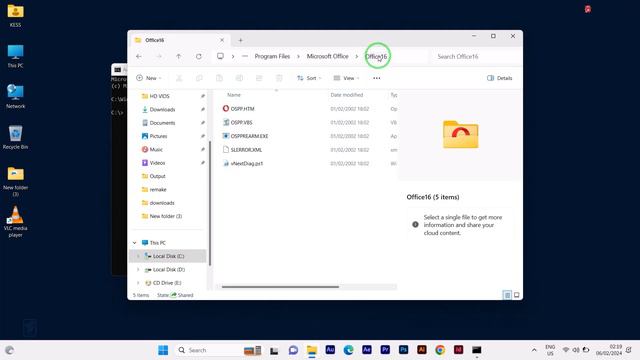Expand the CD Drive (E:) node
This screenshot has width=640, height=360.
tap(138, 283)
